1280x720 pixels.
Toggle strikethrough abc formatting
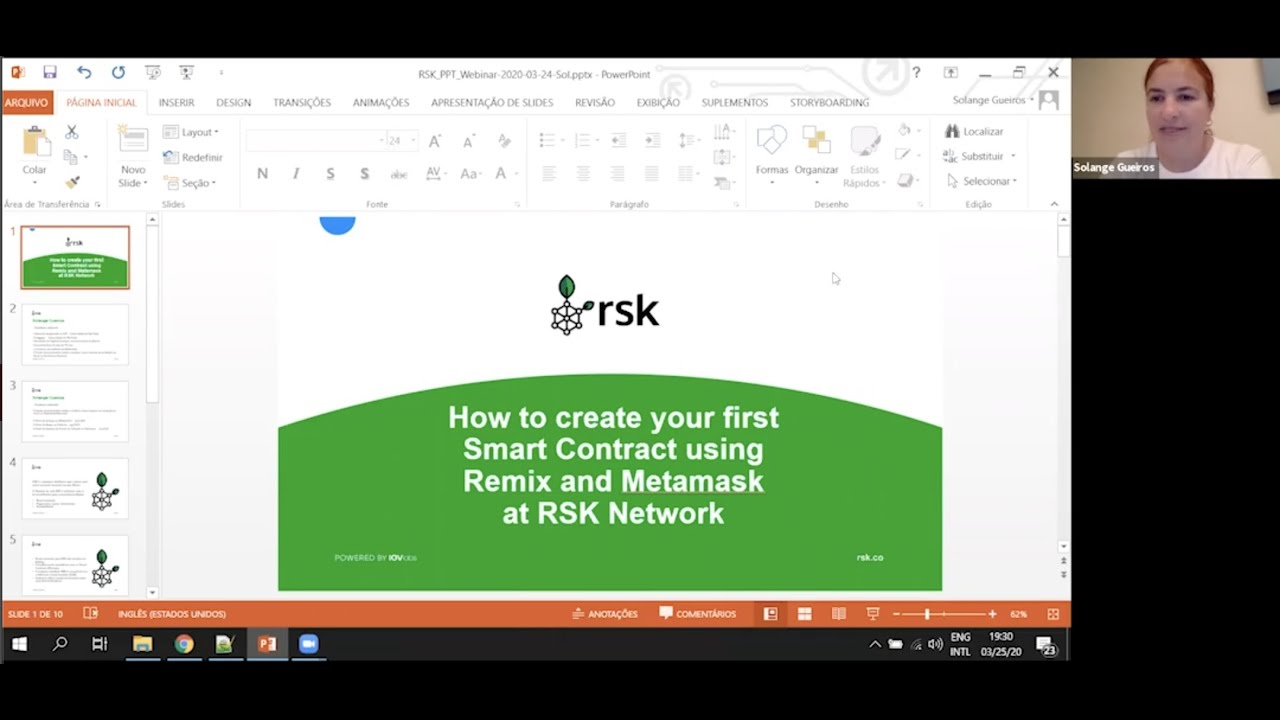(398, 173)
